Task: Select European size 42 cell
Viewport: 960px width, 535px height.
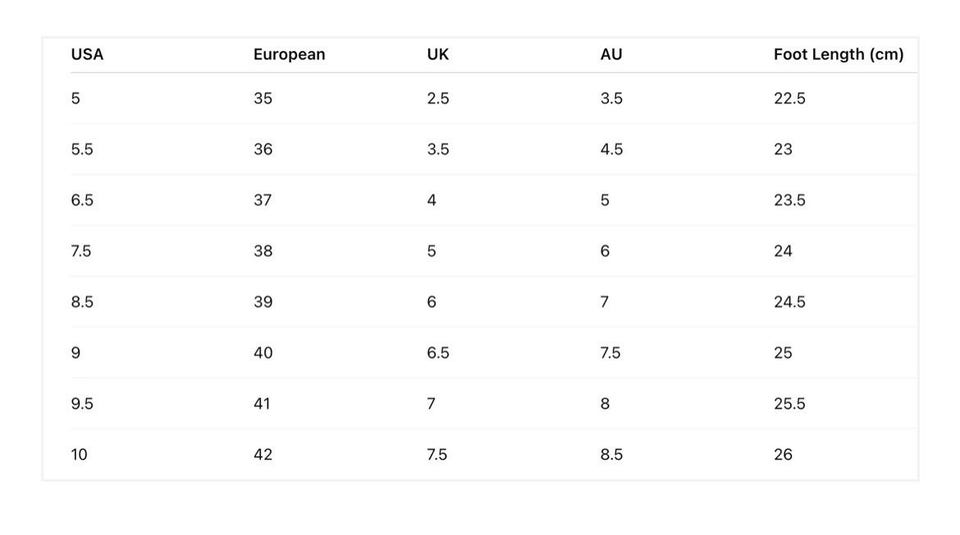Action: (263, 454)
